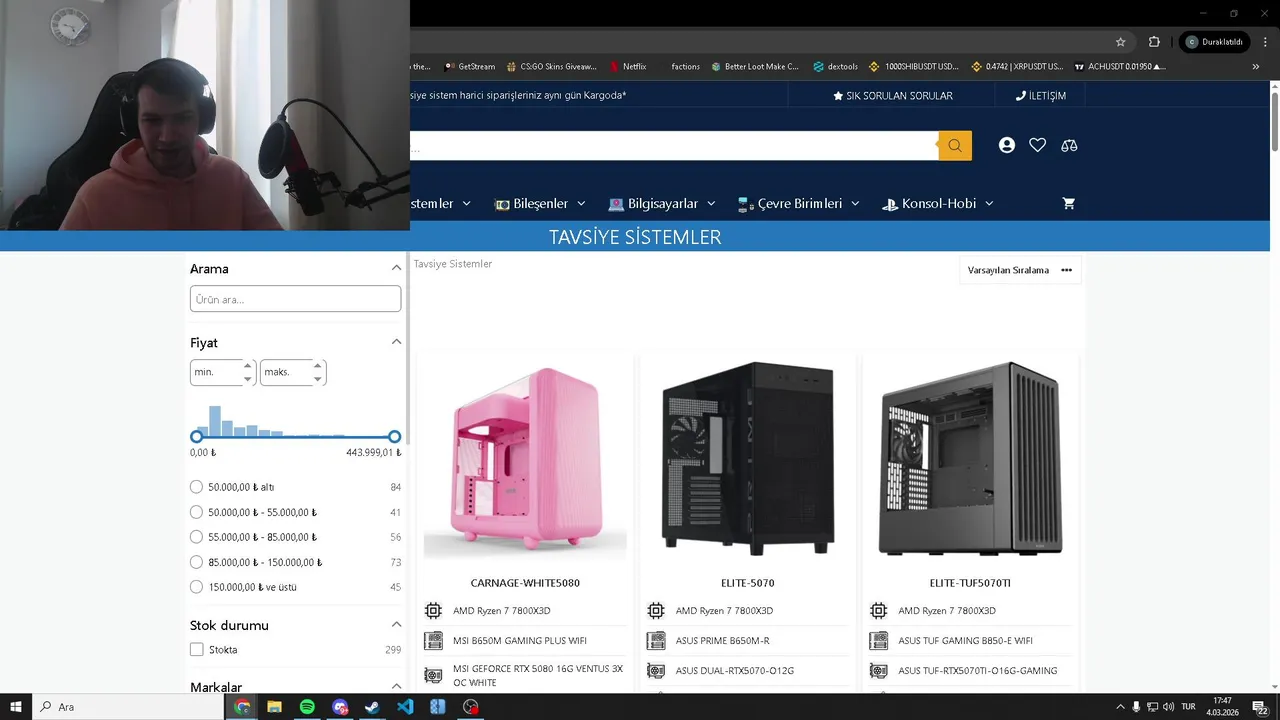The height and width of the screenshot is (720, 1280).
Task: Grab the minimum price slider handle
Action: [197, 437]
